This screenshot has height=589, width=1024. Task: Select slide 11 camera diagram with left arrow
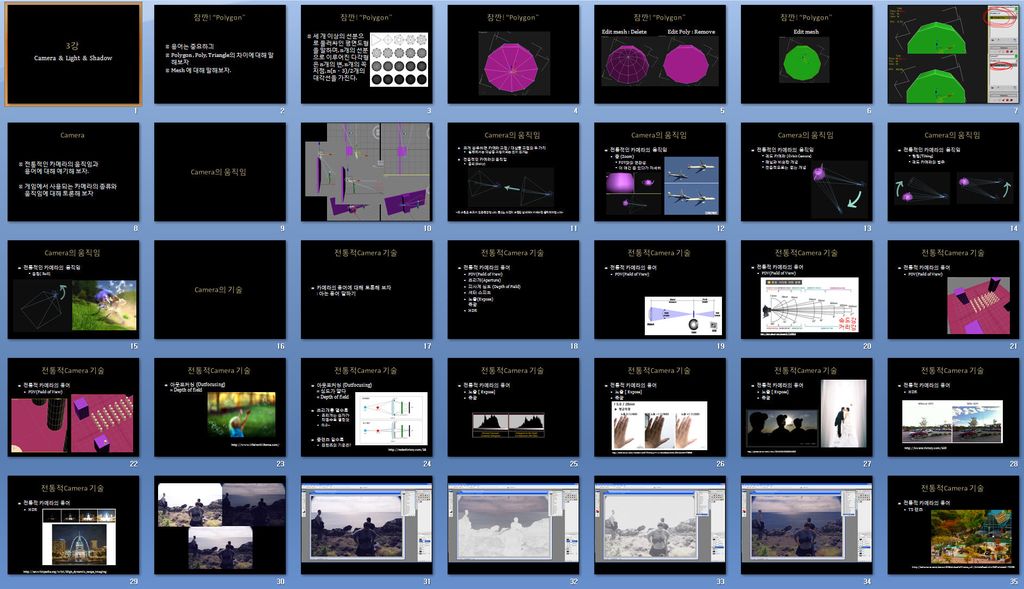[x=513, y=172]
